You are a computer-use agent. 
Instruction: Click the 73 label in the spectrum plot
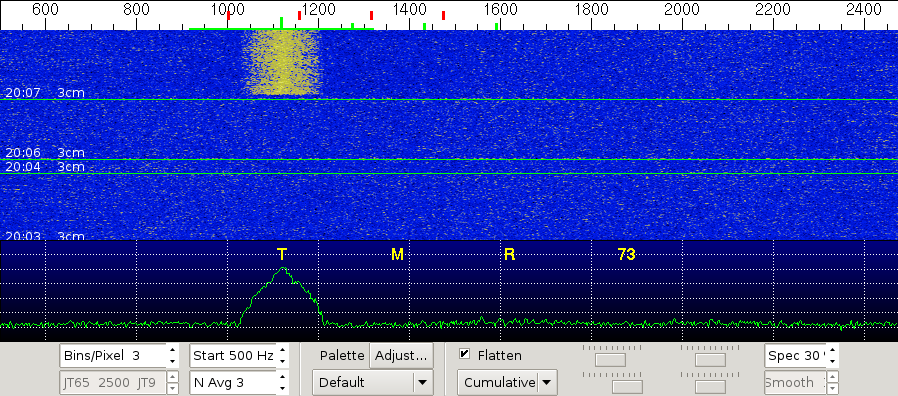coord(627,254)
